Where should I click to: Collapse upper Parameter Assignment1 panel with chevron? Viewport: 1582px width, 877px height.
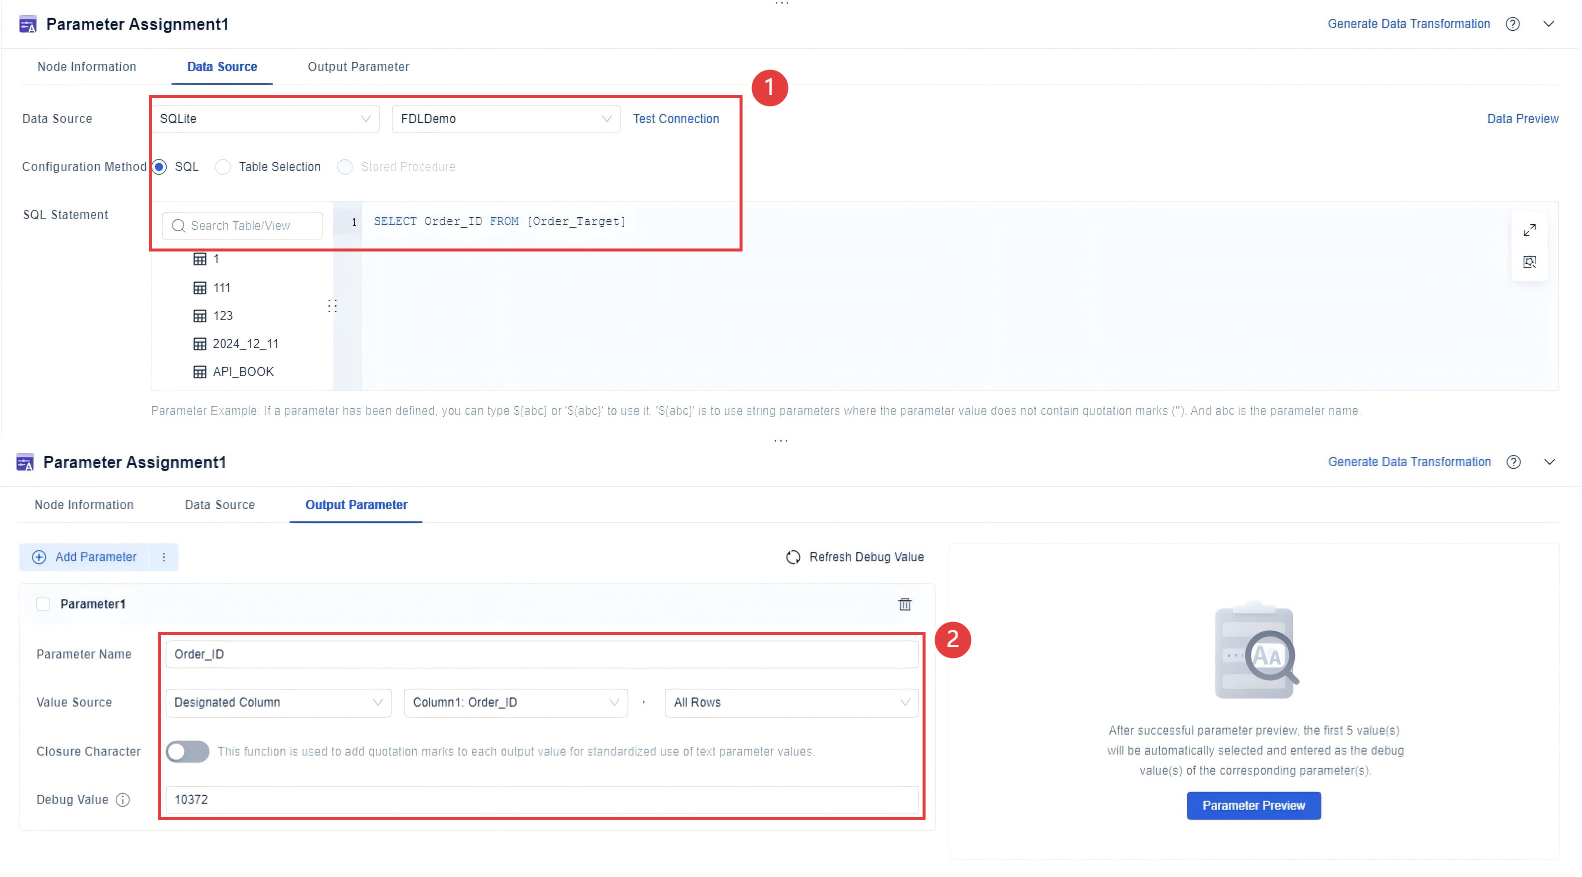tap(1549, 24)
